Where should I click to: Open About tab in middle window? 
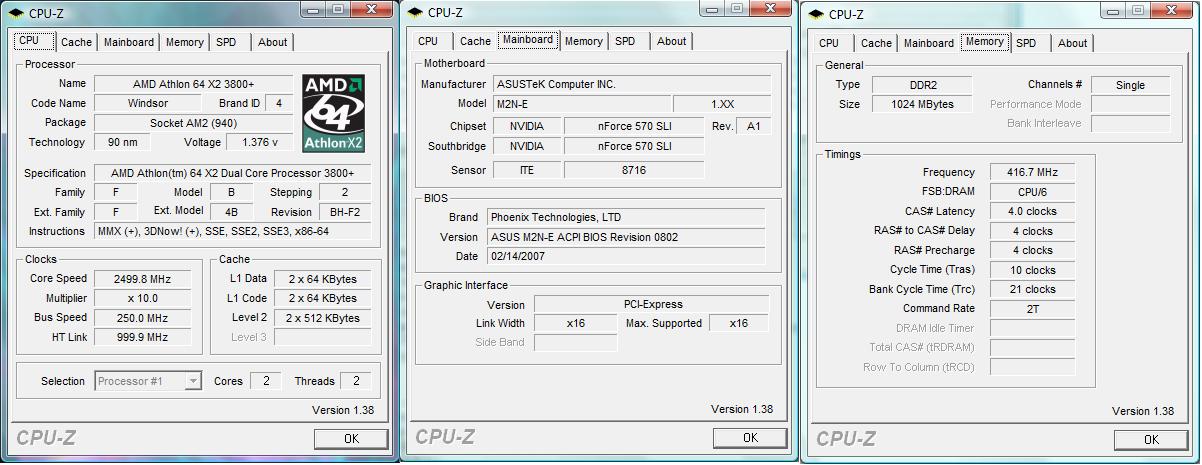click(672, 41)
